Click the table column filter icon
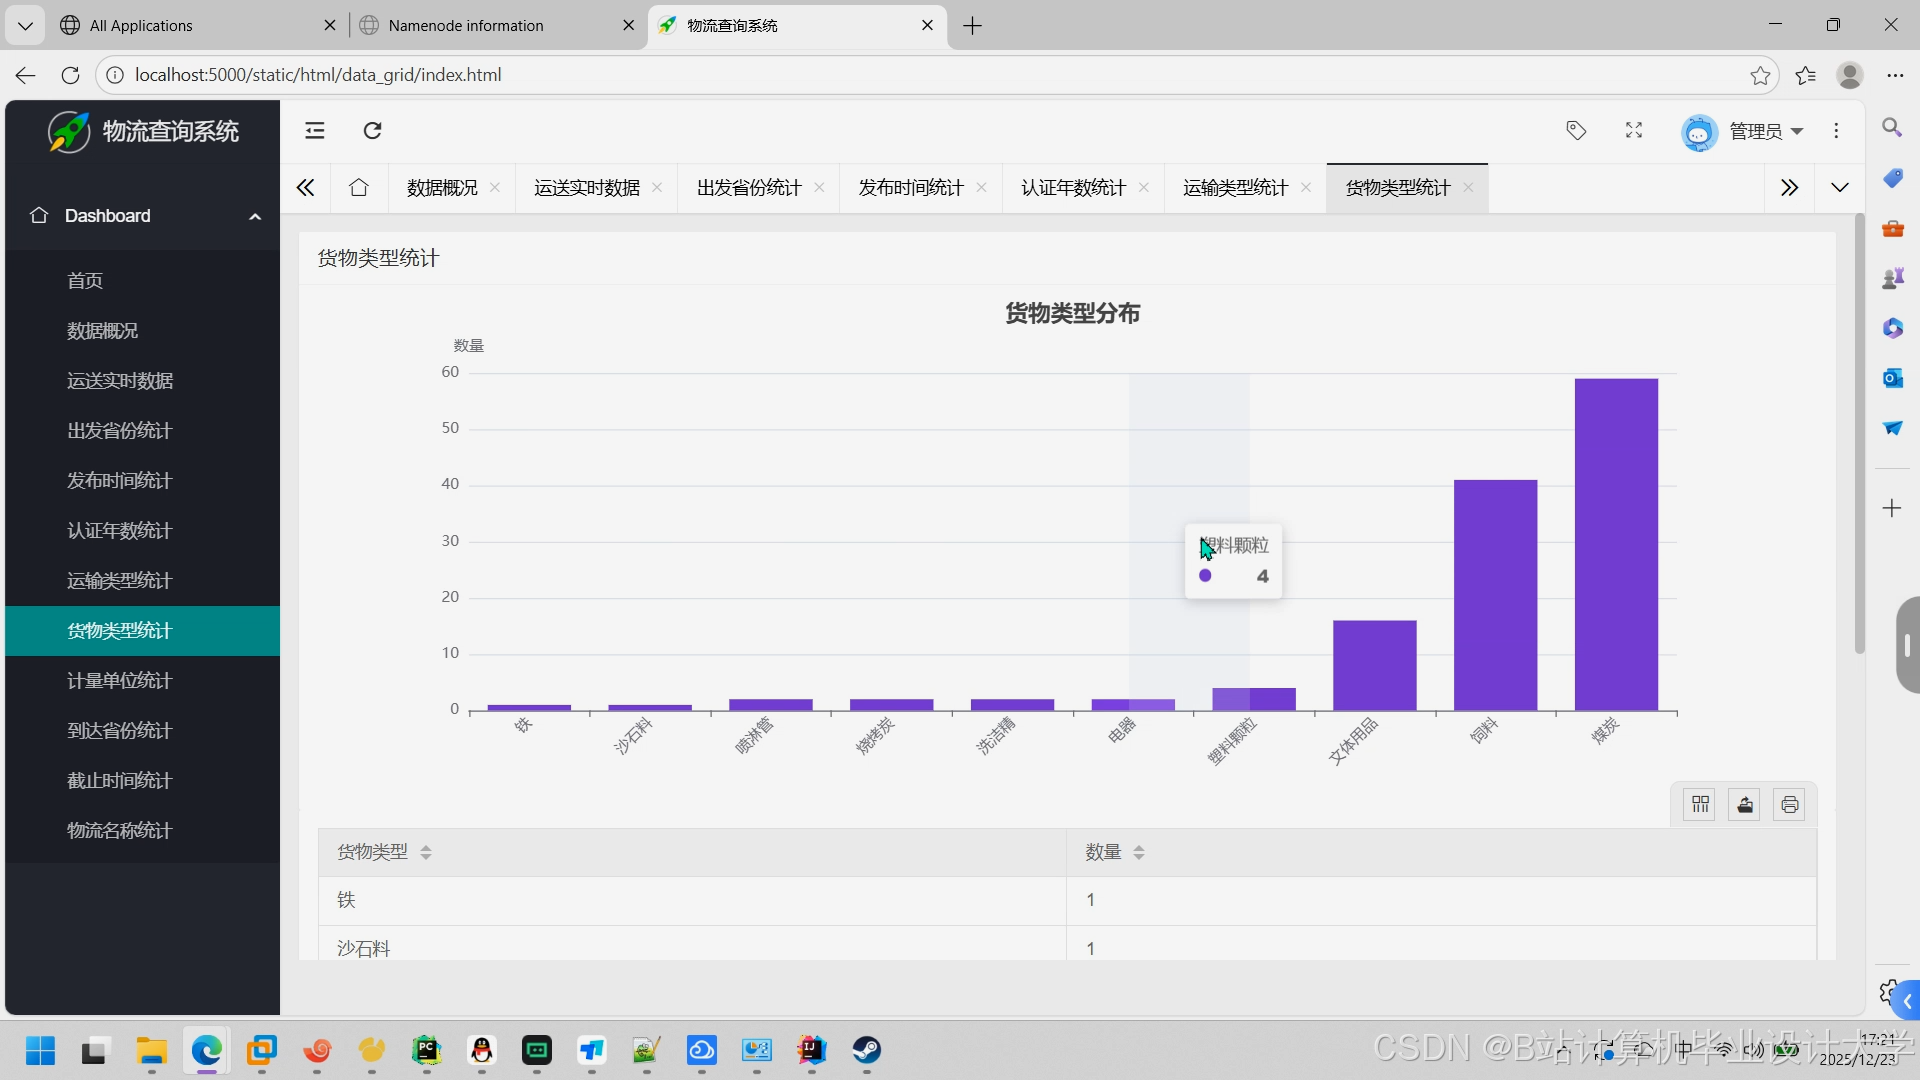This screenshot has width=1920, height=1080. point(1700,805)
